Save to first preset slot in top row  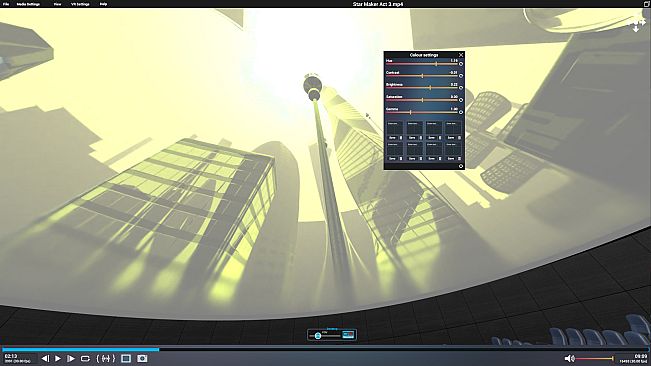392,138
